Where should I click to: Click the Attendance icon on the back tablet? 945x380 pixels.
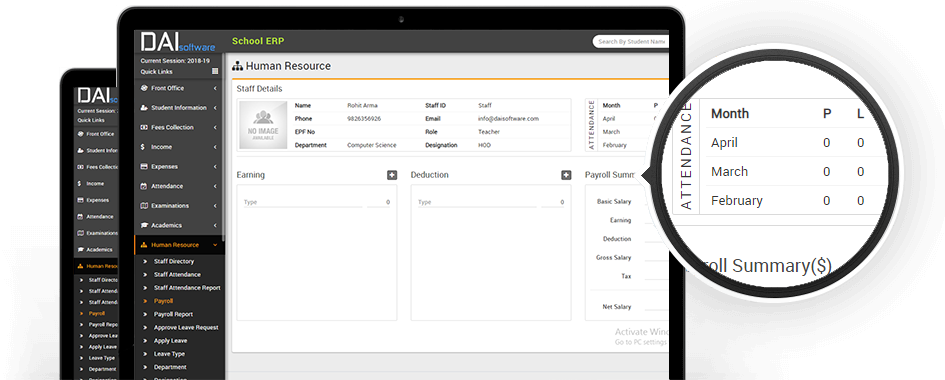(80, 216)
